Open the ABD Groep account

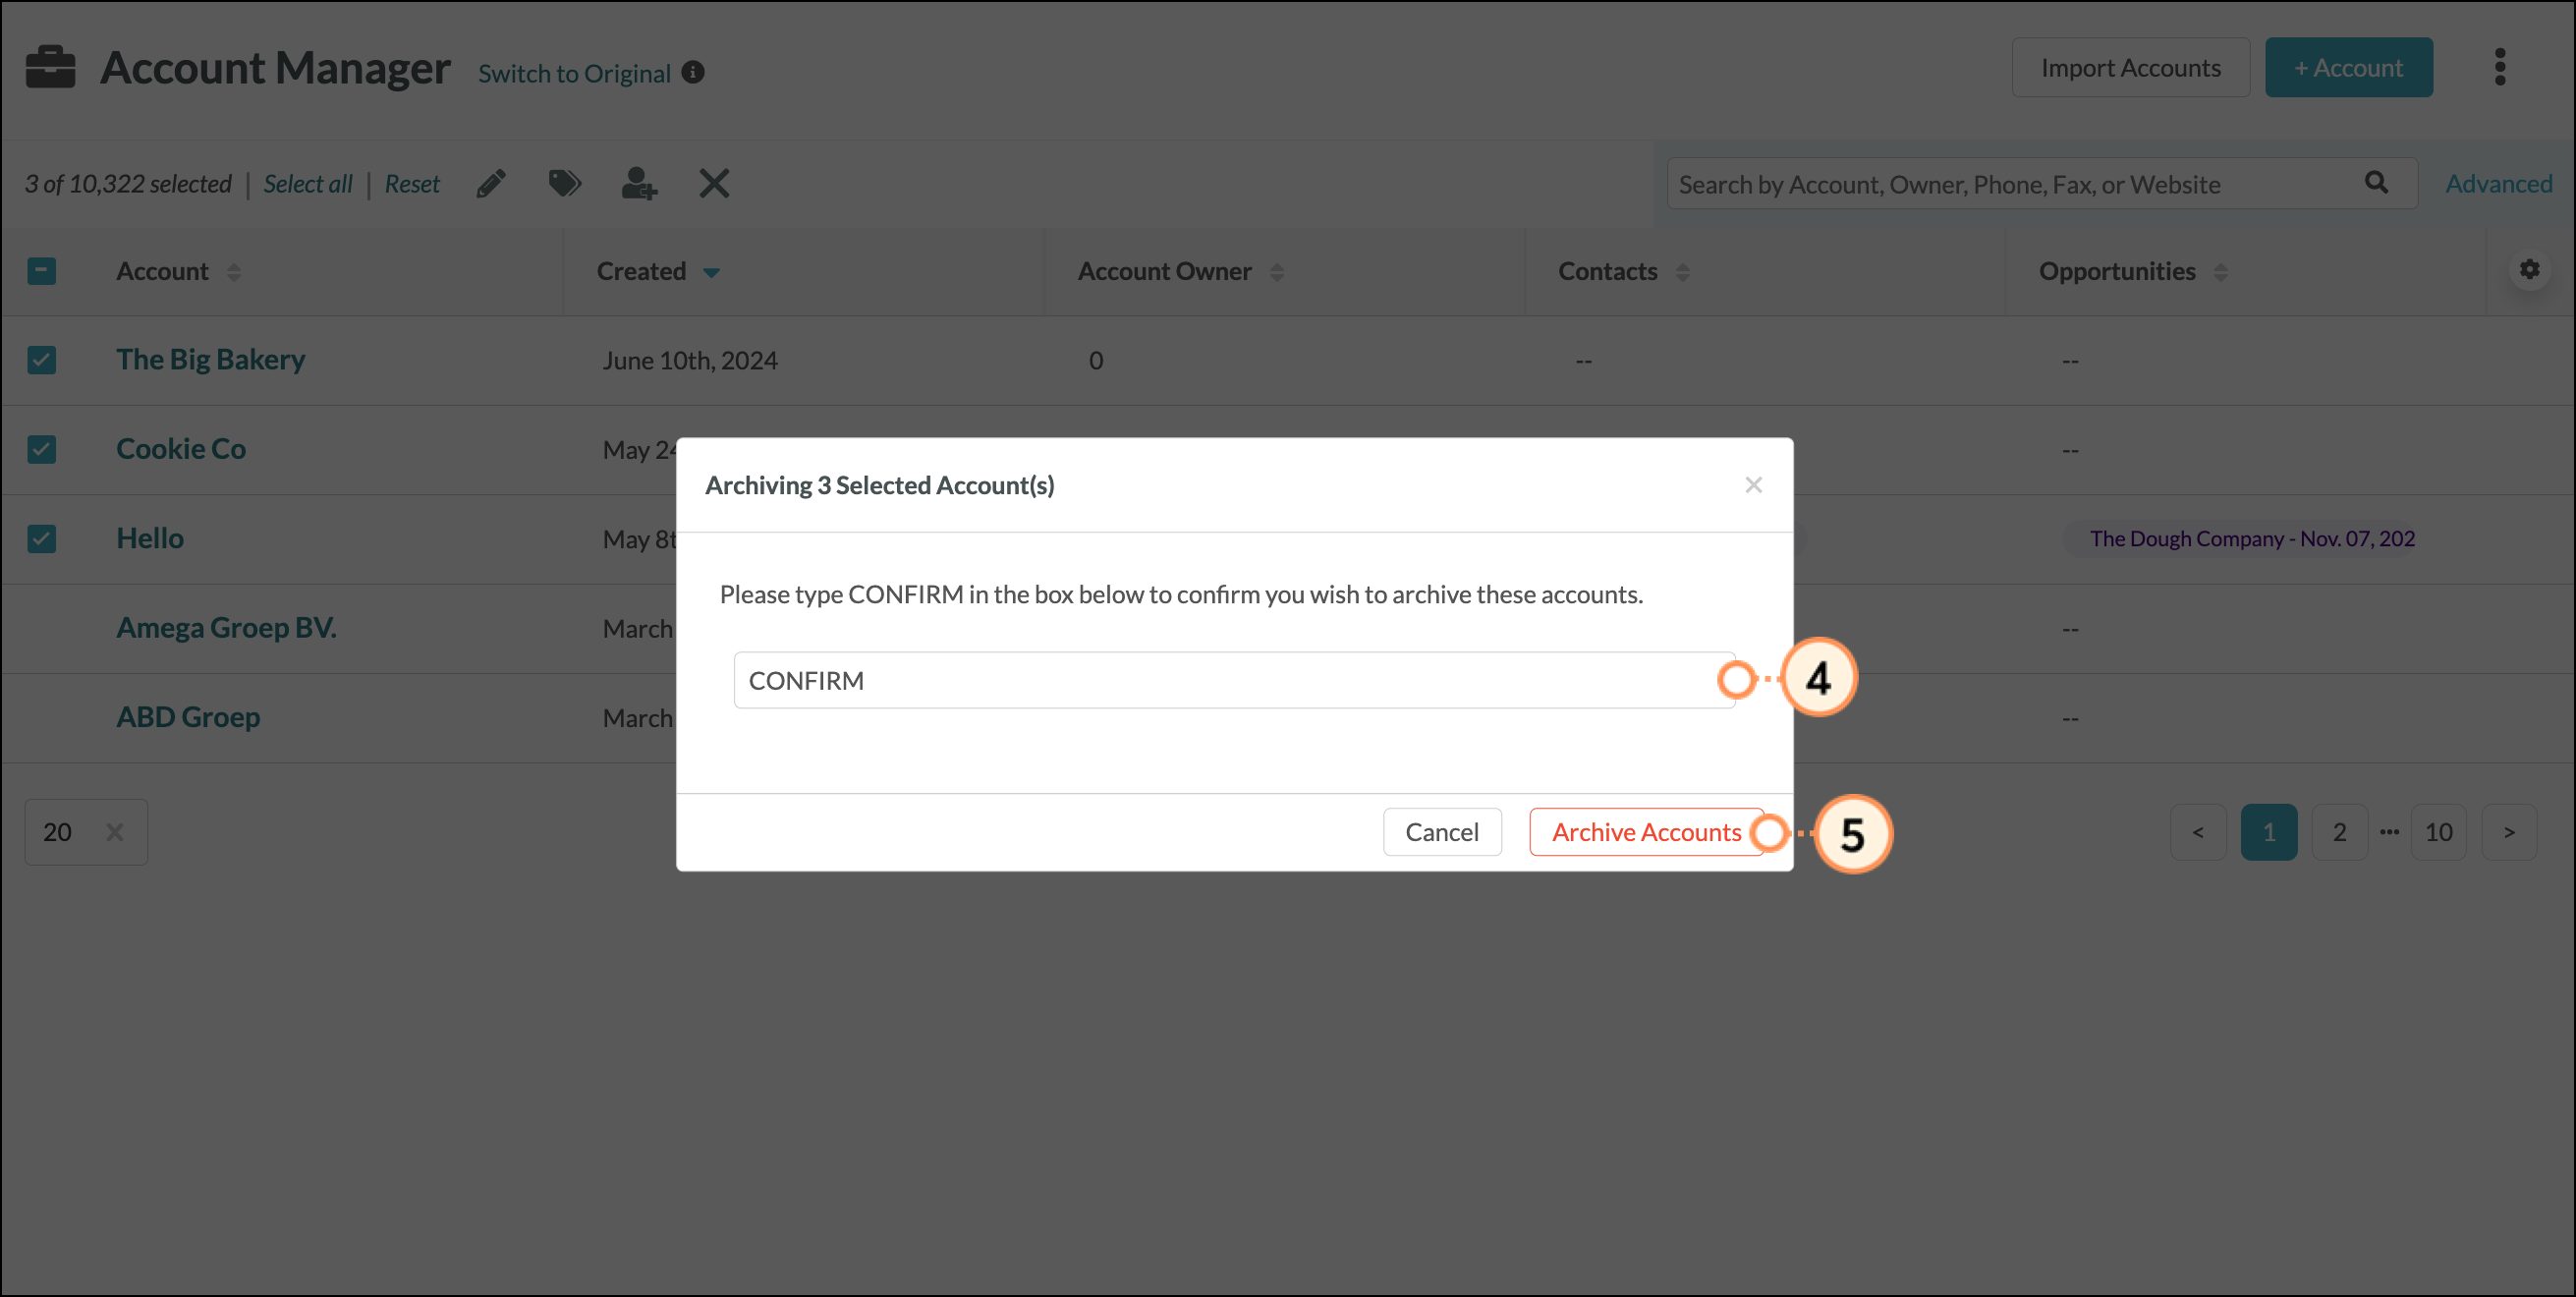[188, 717]
